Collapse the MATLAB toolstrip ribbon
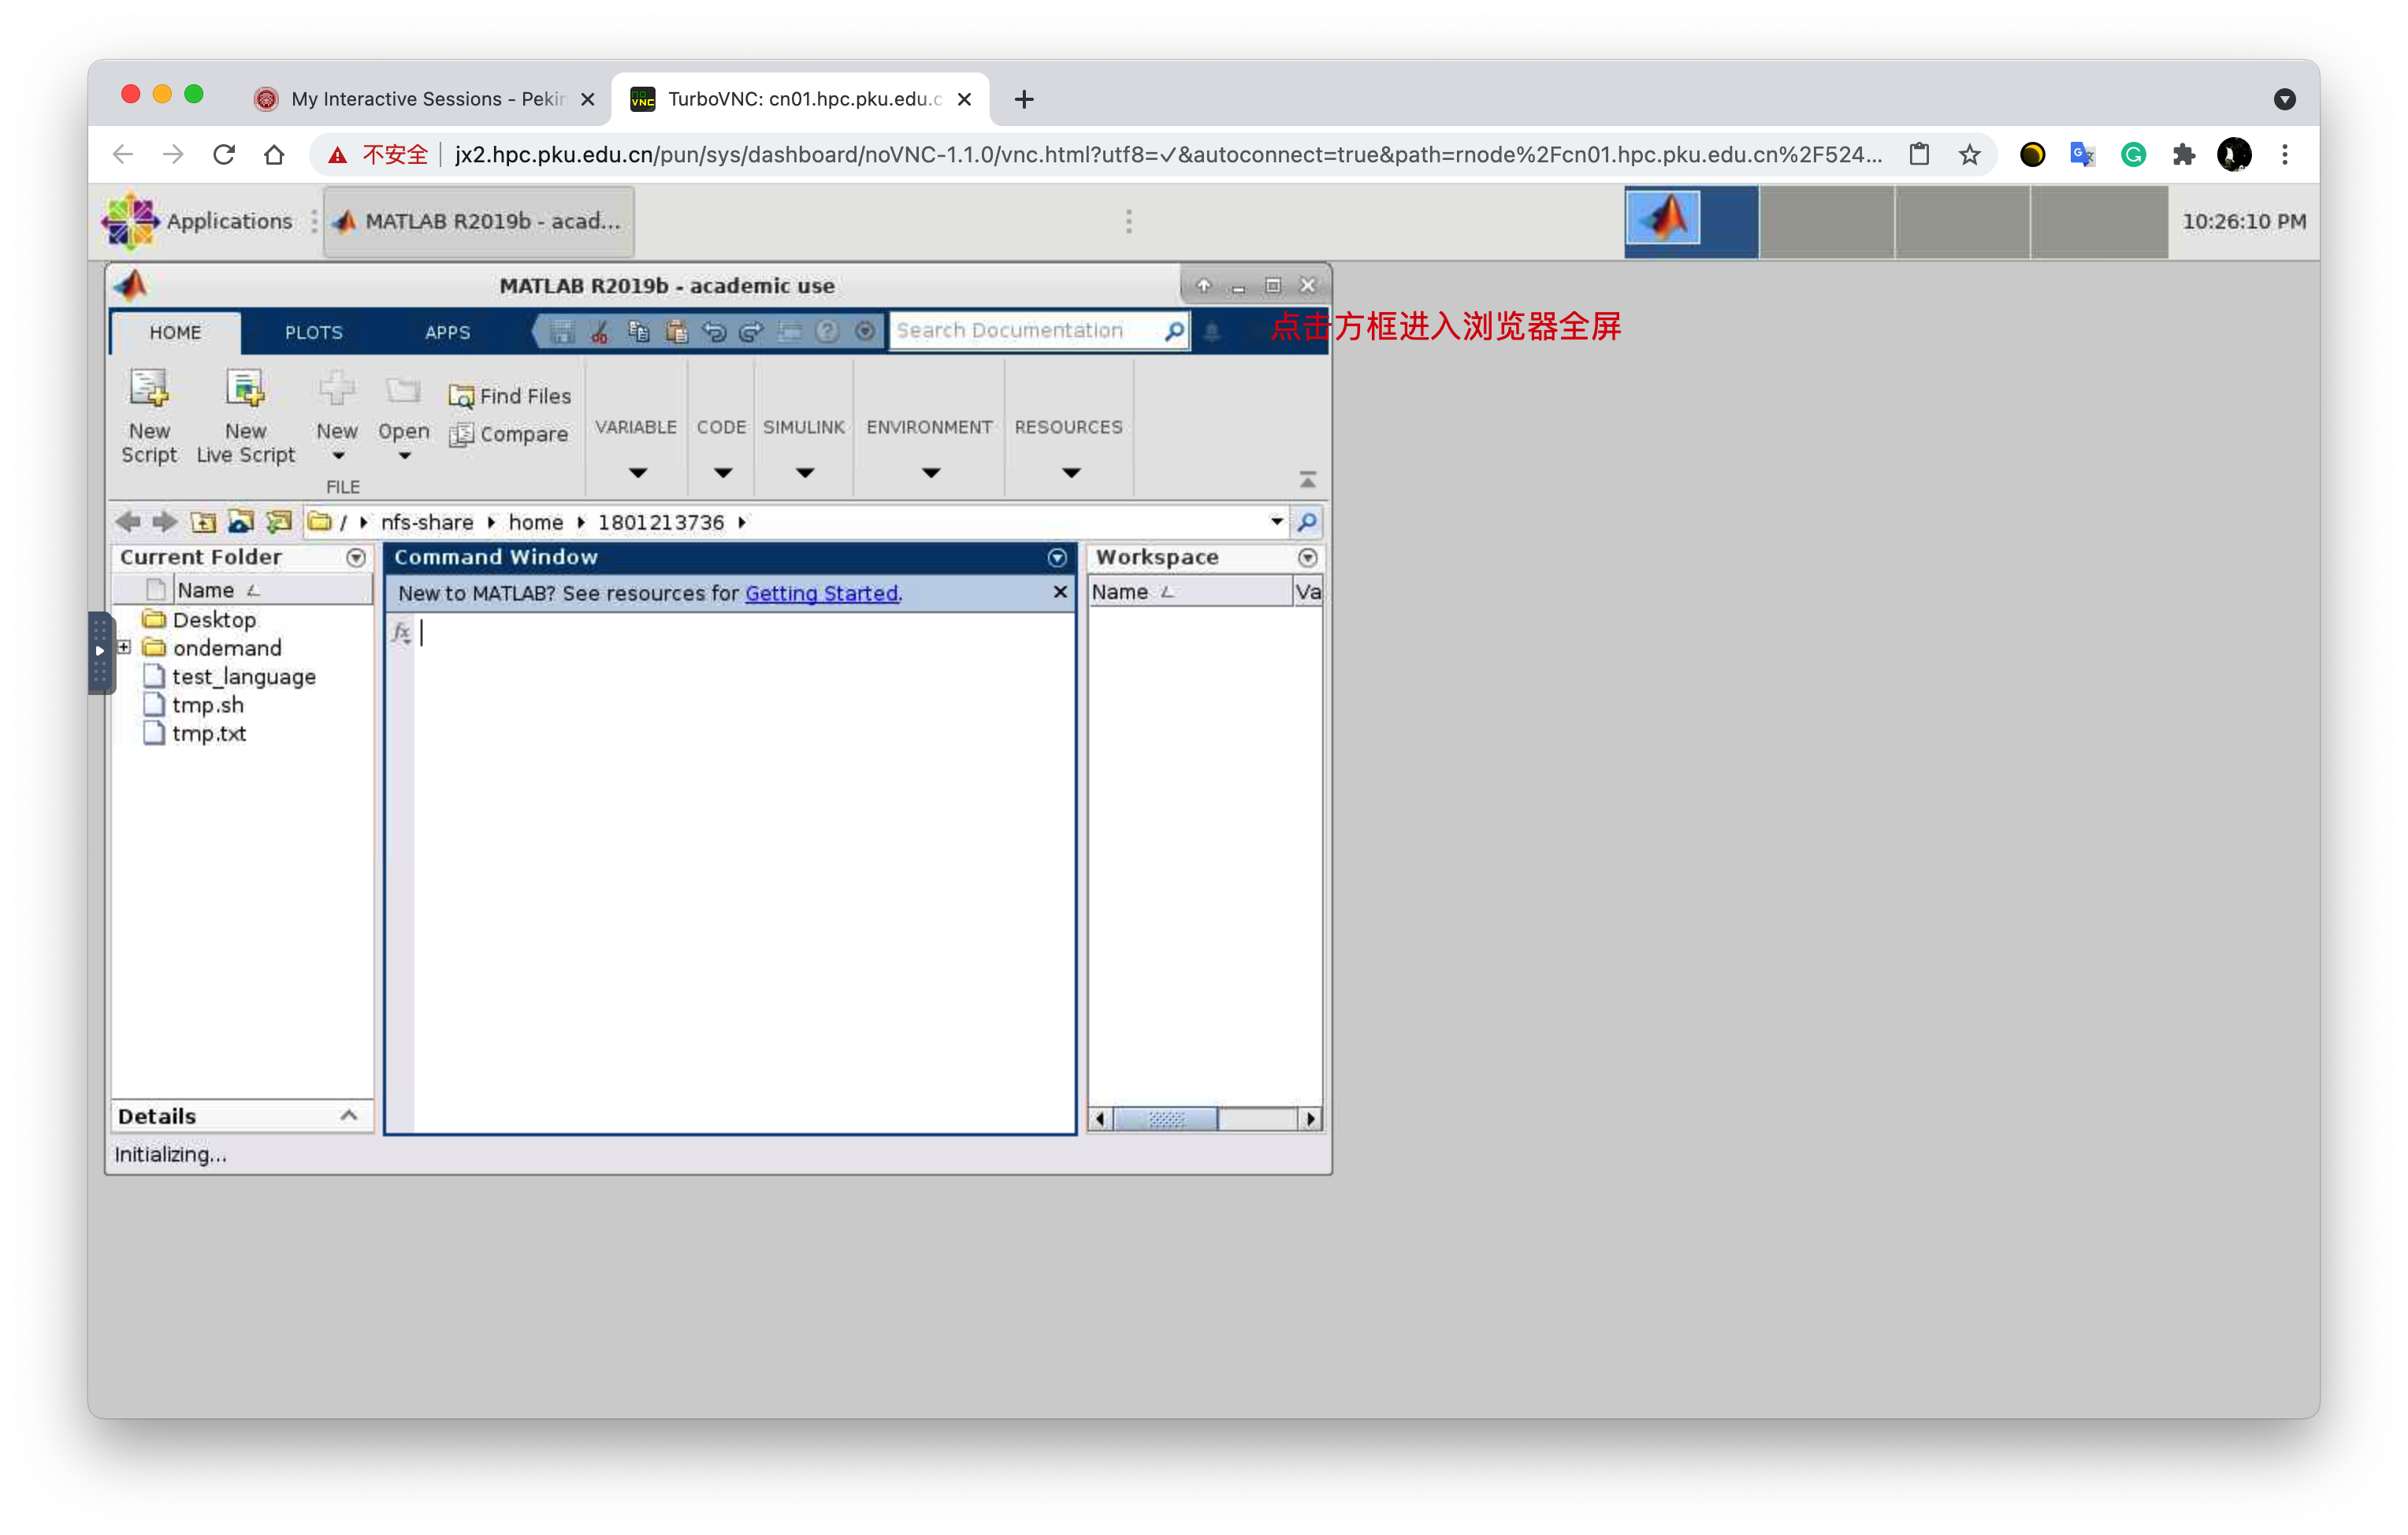 click(1307, 480)
